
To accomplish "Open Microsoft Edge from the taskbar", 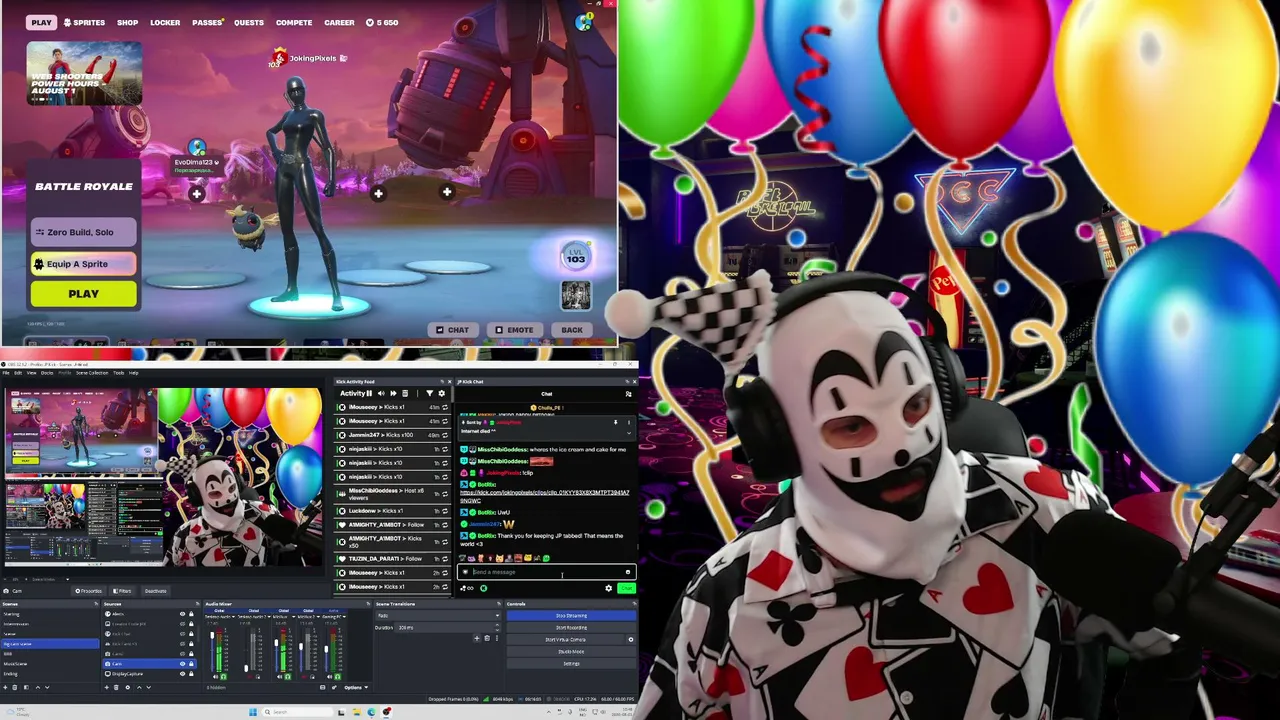I will [371, 712].
